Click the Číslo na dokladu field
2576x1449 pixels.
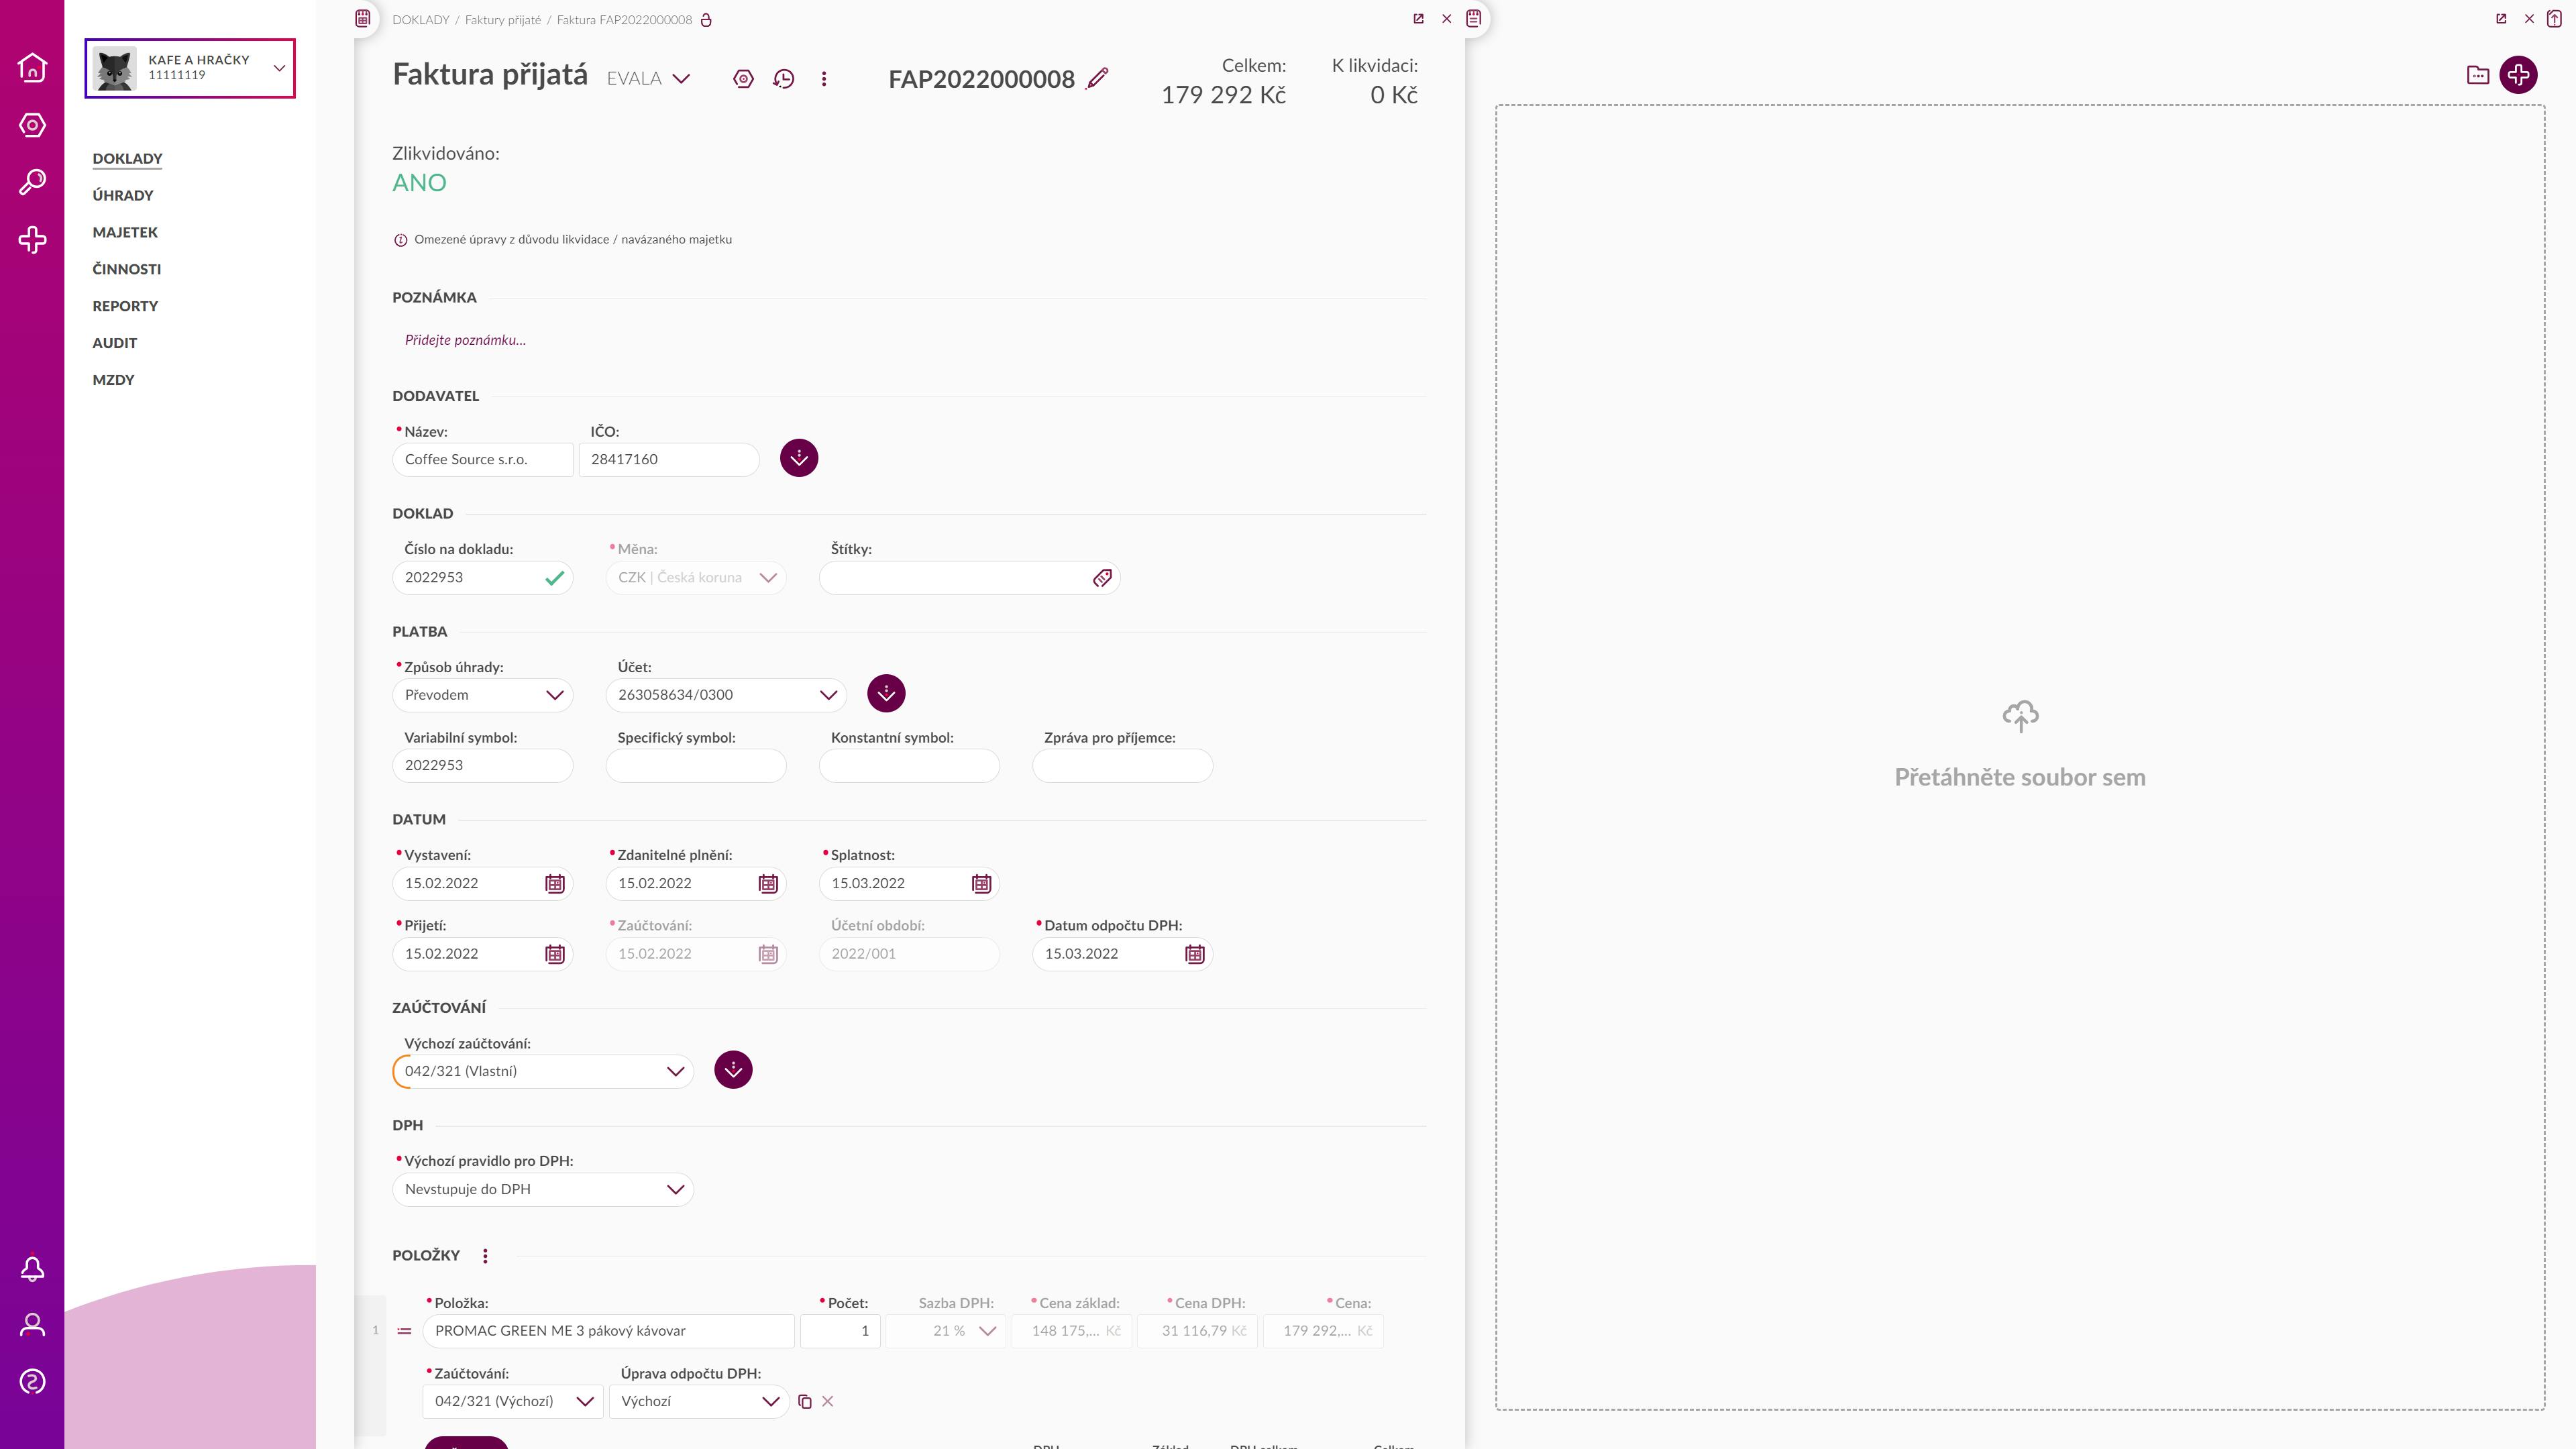[483, 578]
